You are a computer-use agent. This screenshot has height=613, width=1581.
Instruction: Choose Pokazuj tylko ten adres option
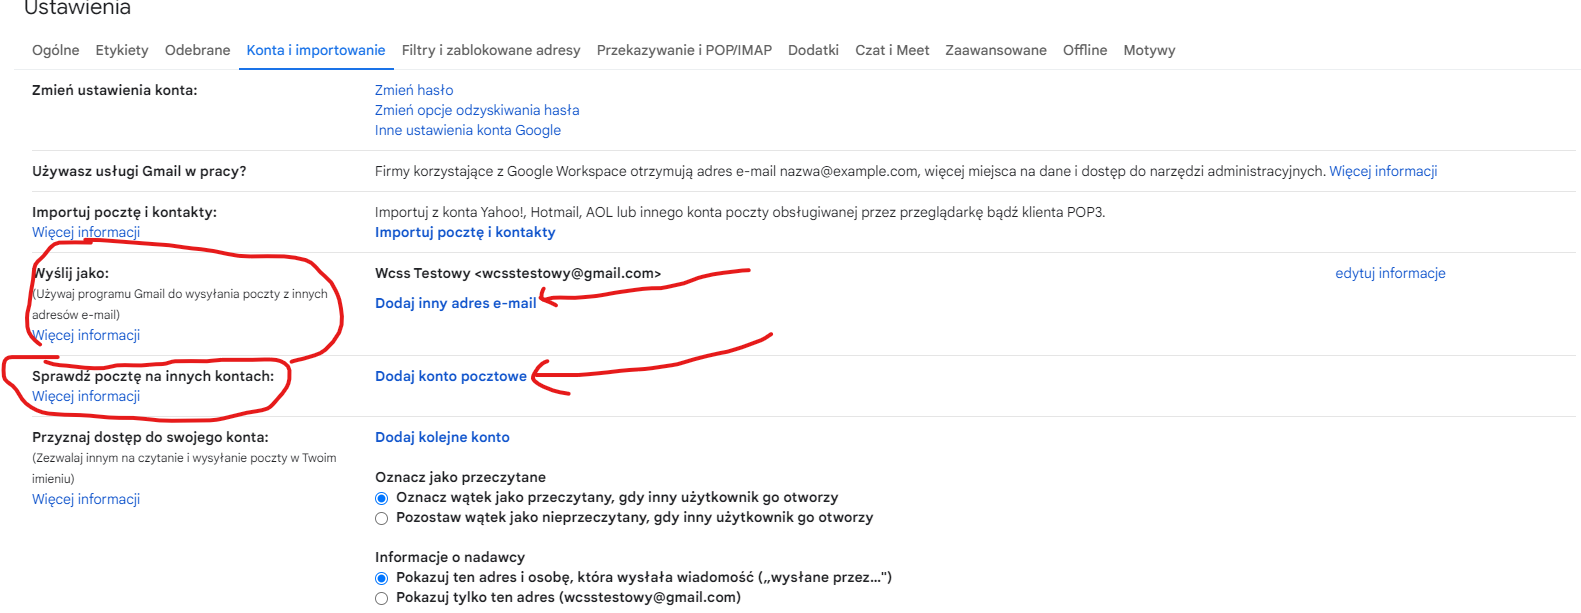pos(381,598)
